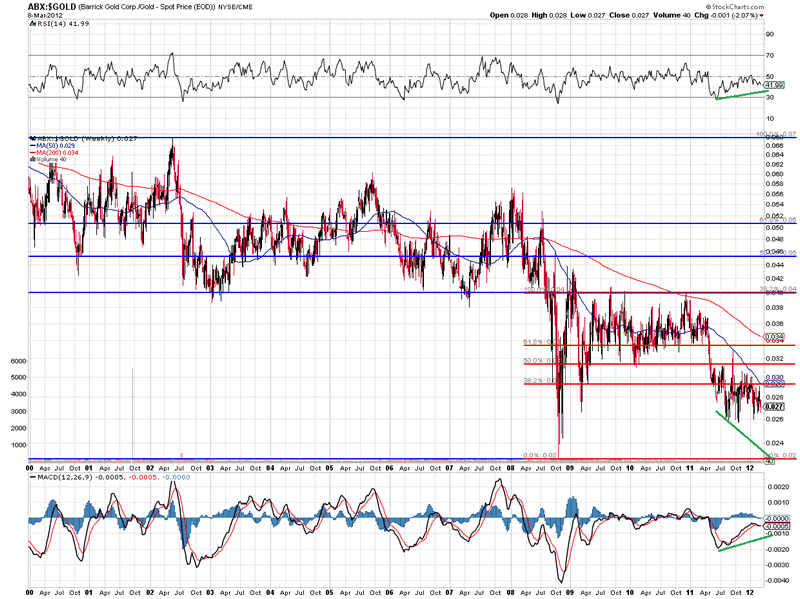Screen dimensions: 800x599
Task: Click the 1000 volume axis label
Action: click(x=18, y=445)
